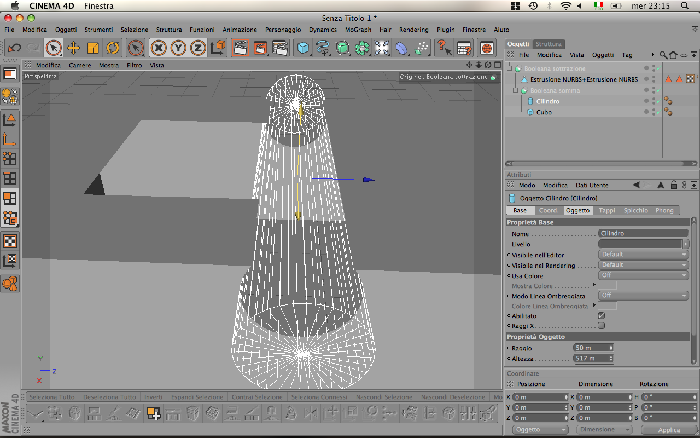
Task: Select the Move tool in the toolbar
Action: pyautogui.click(x=73, y=48)
